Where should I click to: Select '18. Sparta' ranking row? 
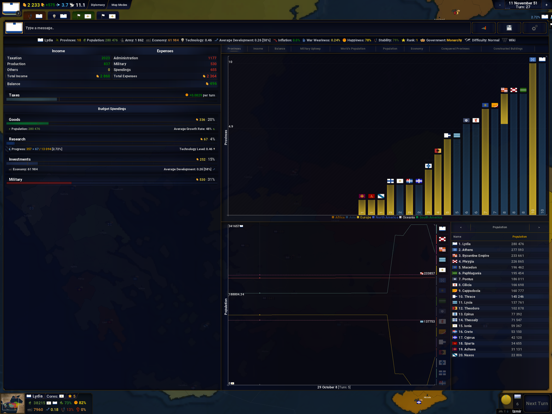[500, 343]
